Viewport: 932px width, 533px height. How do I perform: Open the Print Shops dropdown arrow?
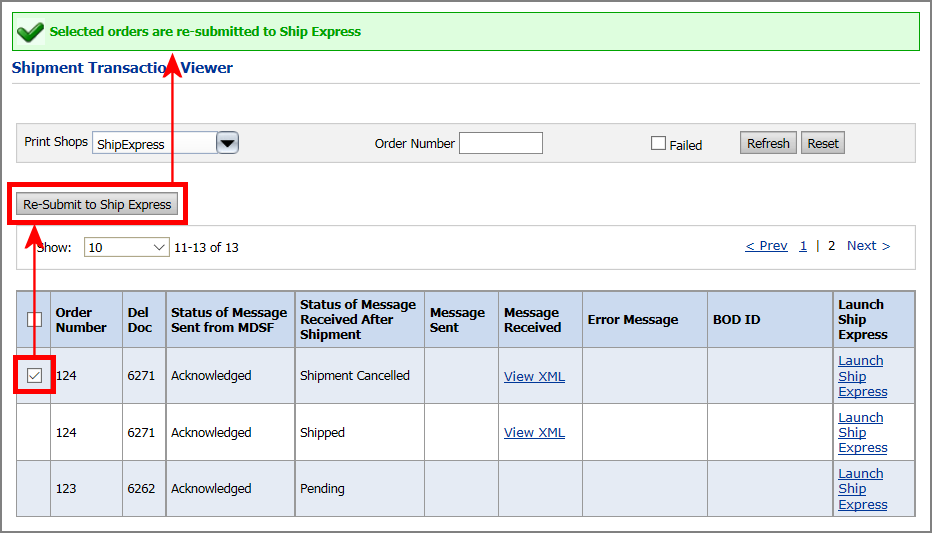[228, 143]
